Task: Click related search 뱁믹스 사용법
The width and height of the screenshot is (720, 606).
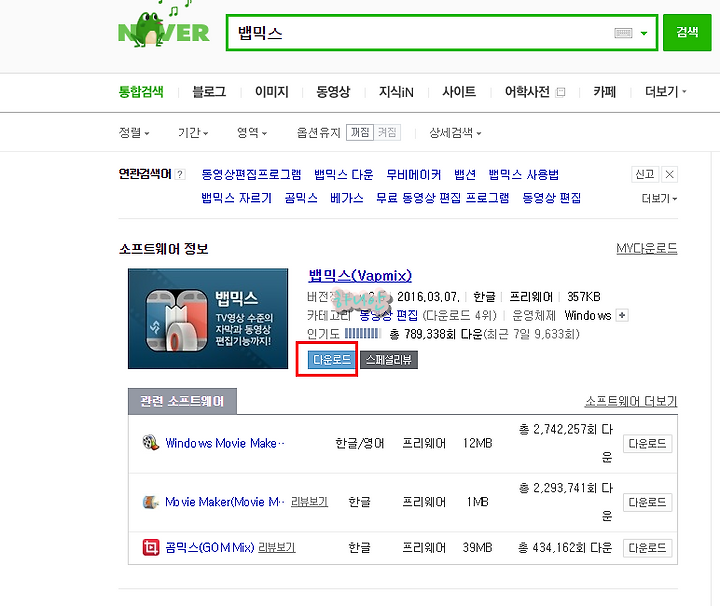Action: click(523, 174)
